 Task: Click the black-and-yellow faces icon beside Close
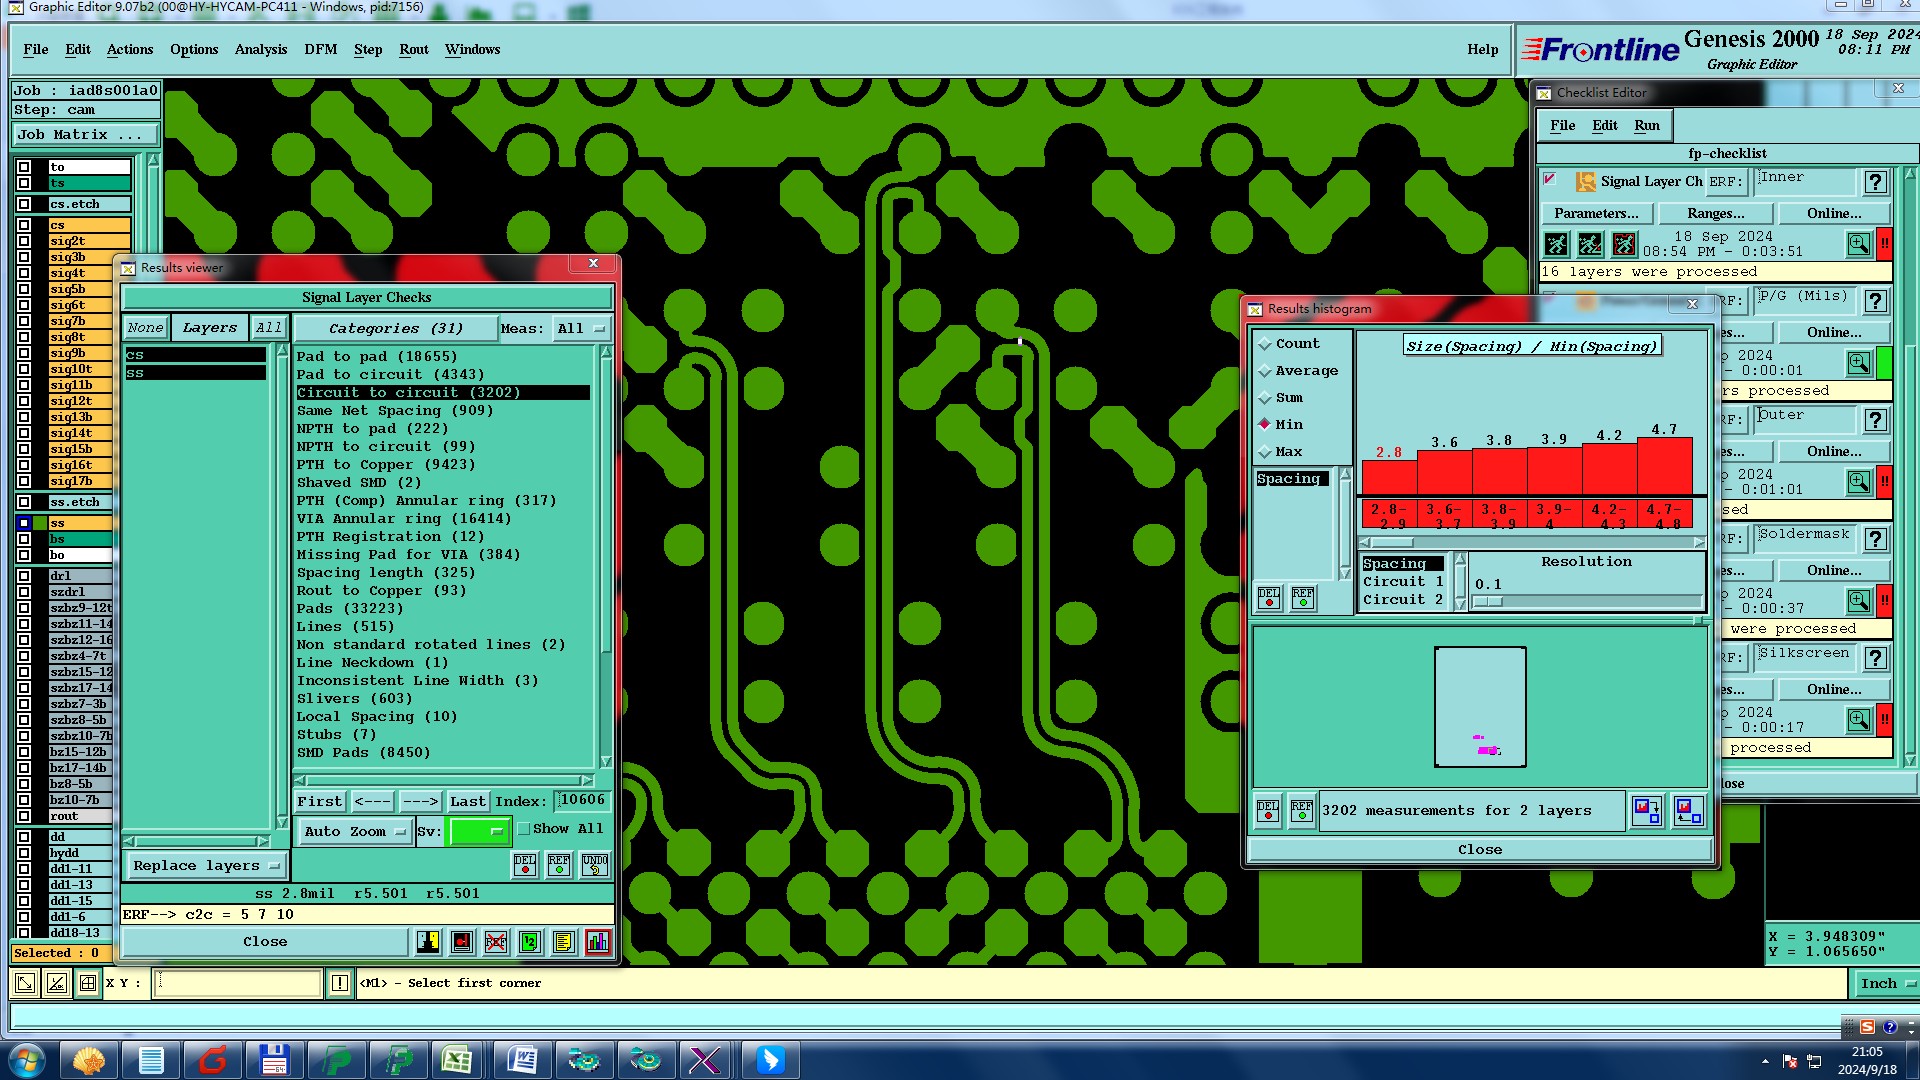[428, 942]
